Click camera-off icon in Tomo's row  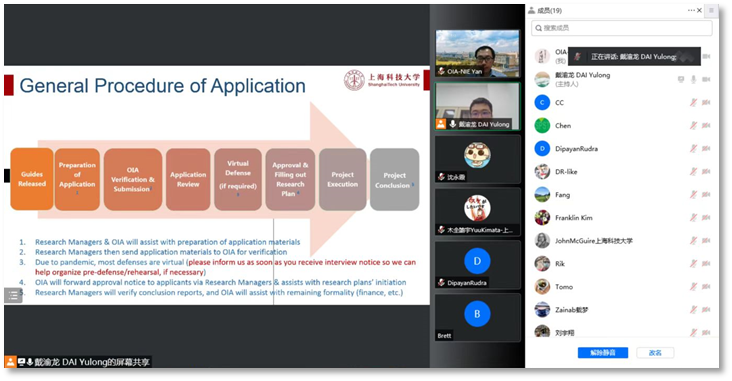[706, 286]
